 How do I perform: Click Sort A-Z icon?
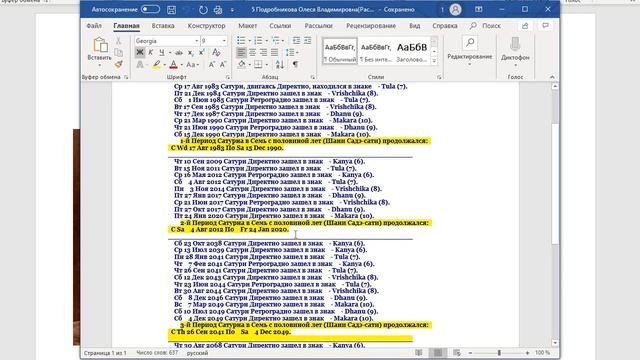280,64
